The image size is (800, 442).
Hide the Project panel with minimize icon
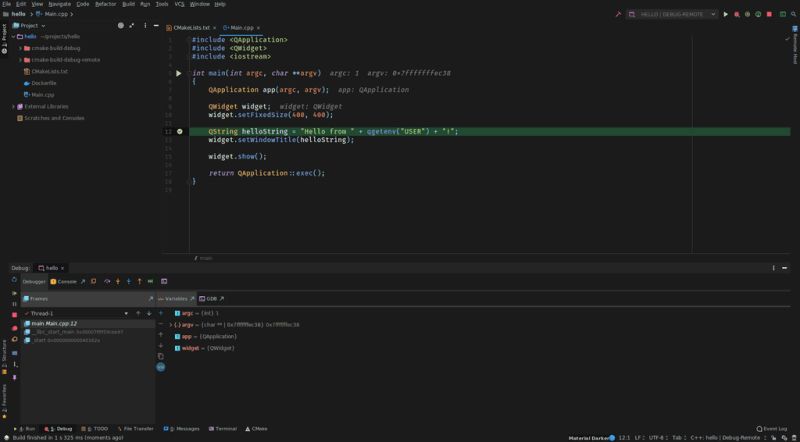tap(156, 26)
